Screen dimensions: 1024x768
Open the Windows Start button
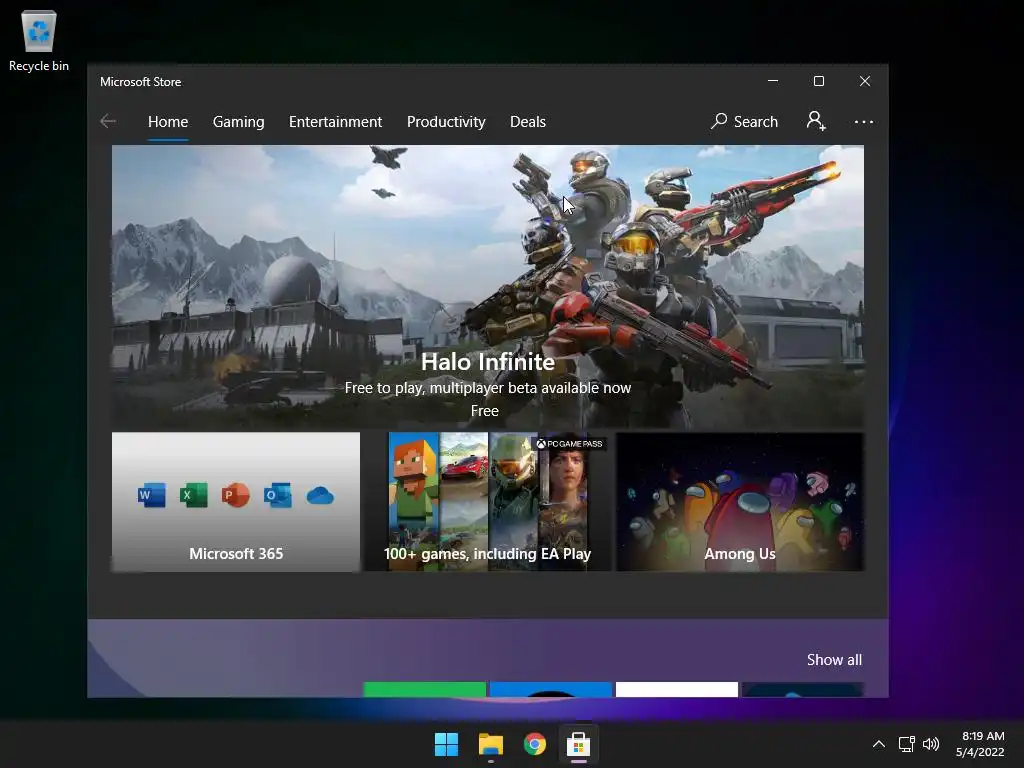point(447,744)
